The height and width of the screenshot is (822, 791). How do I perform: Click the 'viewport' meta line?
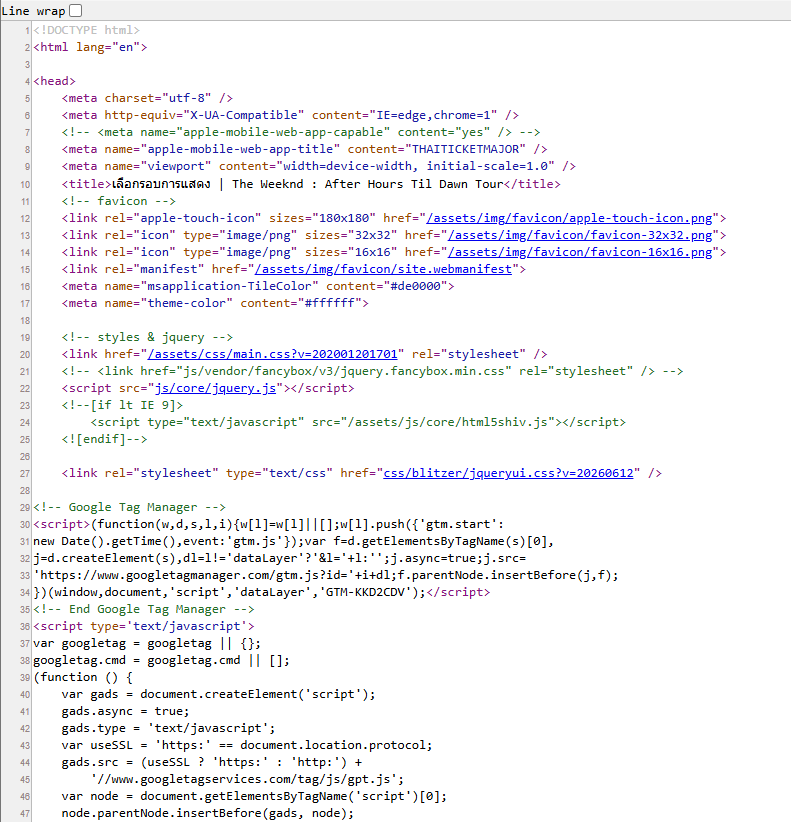[x=319, y=166]
